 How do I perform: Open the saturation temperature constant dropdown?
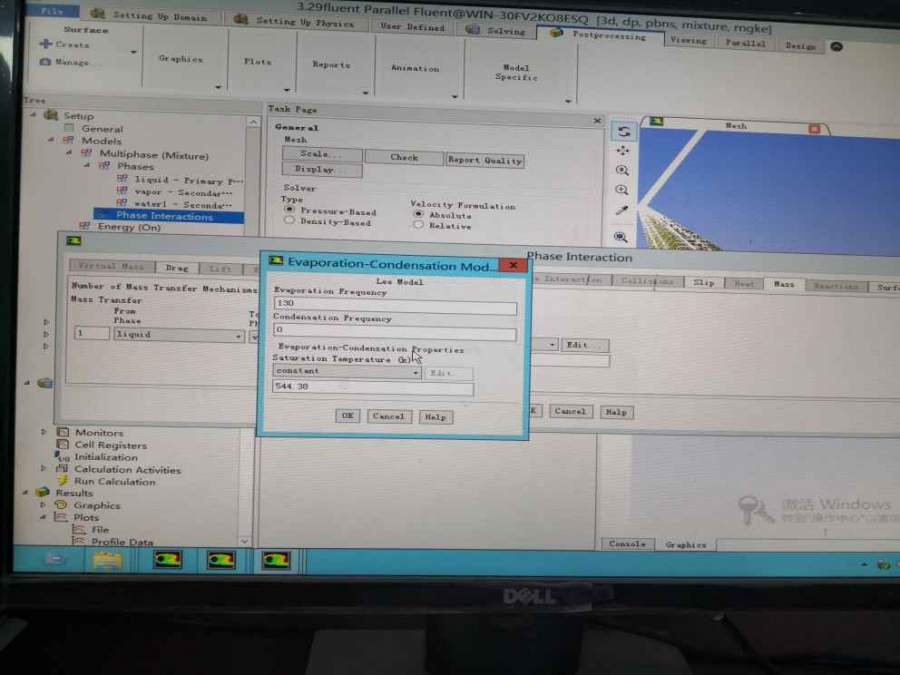[347, 371]
